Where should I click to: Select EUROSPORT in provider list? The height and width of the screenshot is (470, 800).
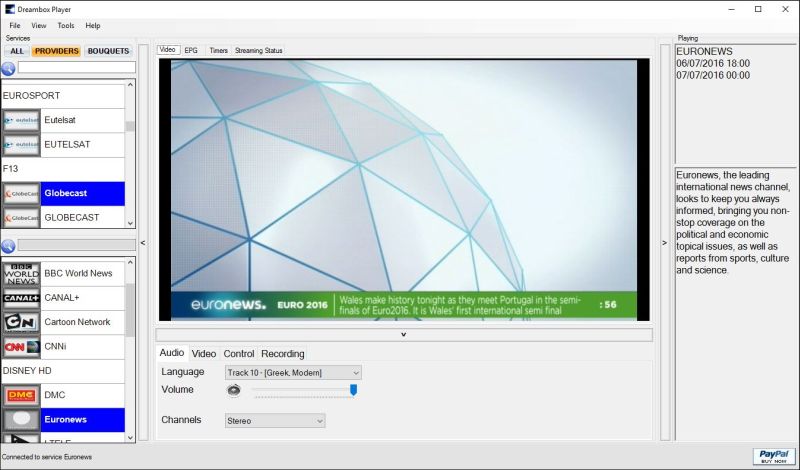tap(63, 96)
